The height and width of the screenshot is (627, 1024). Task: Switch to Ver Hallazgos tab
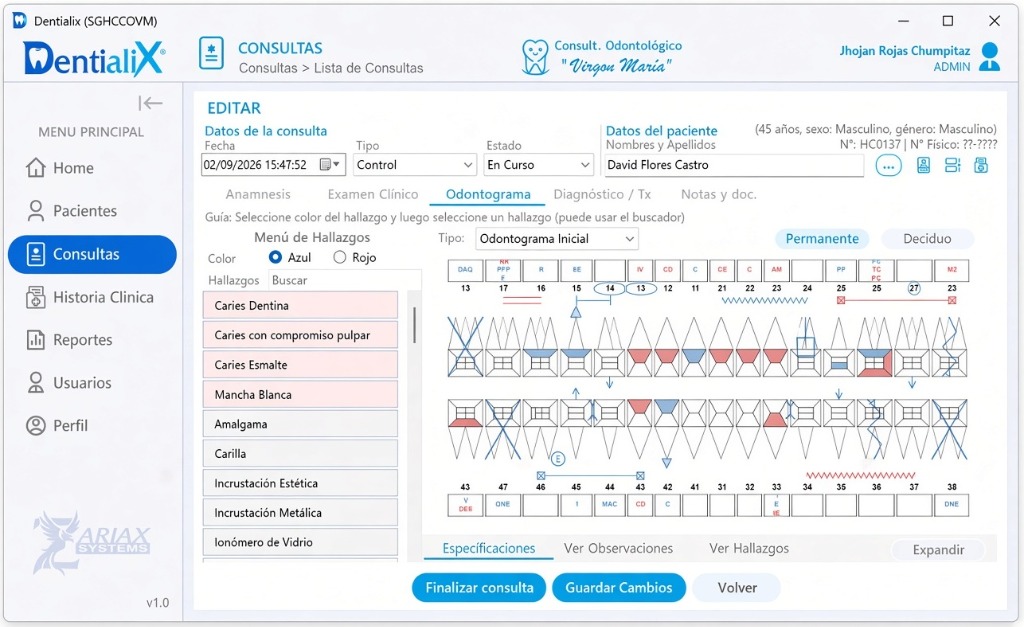749,549
